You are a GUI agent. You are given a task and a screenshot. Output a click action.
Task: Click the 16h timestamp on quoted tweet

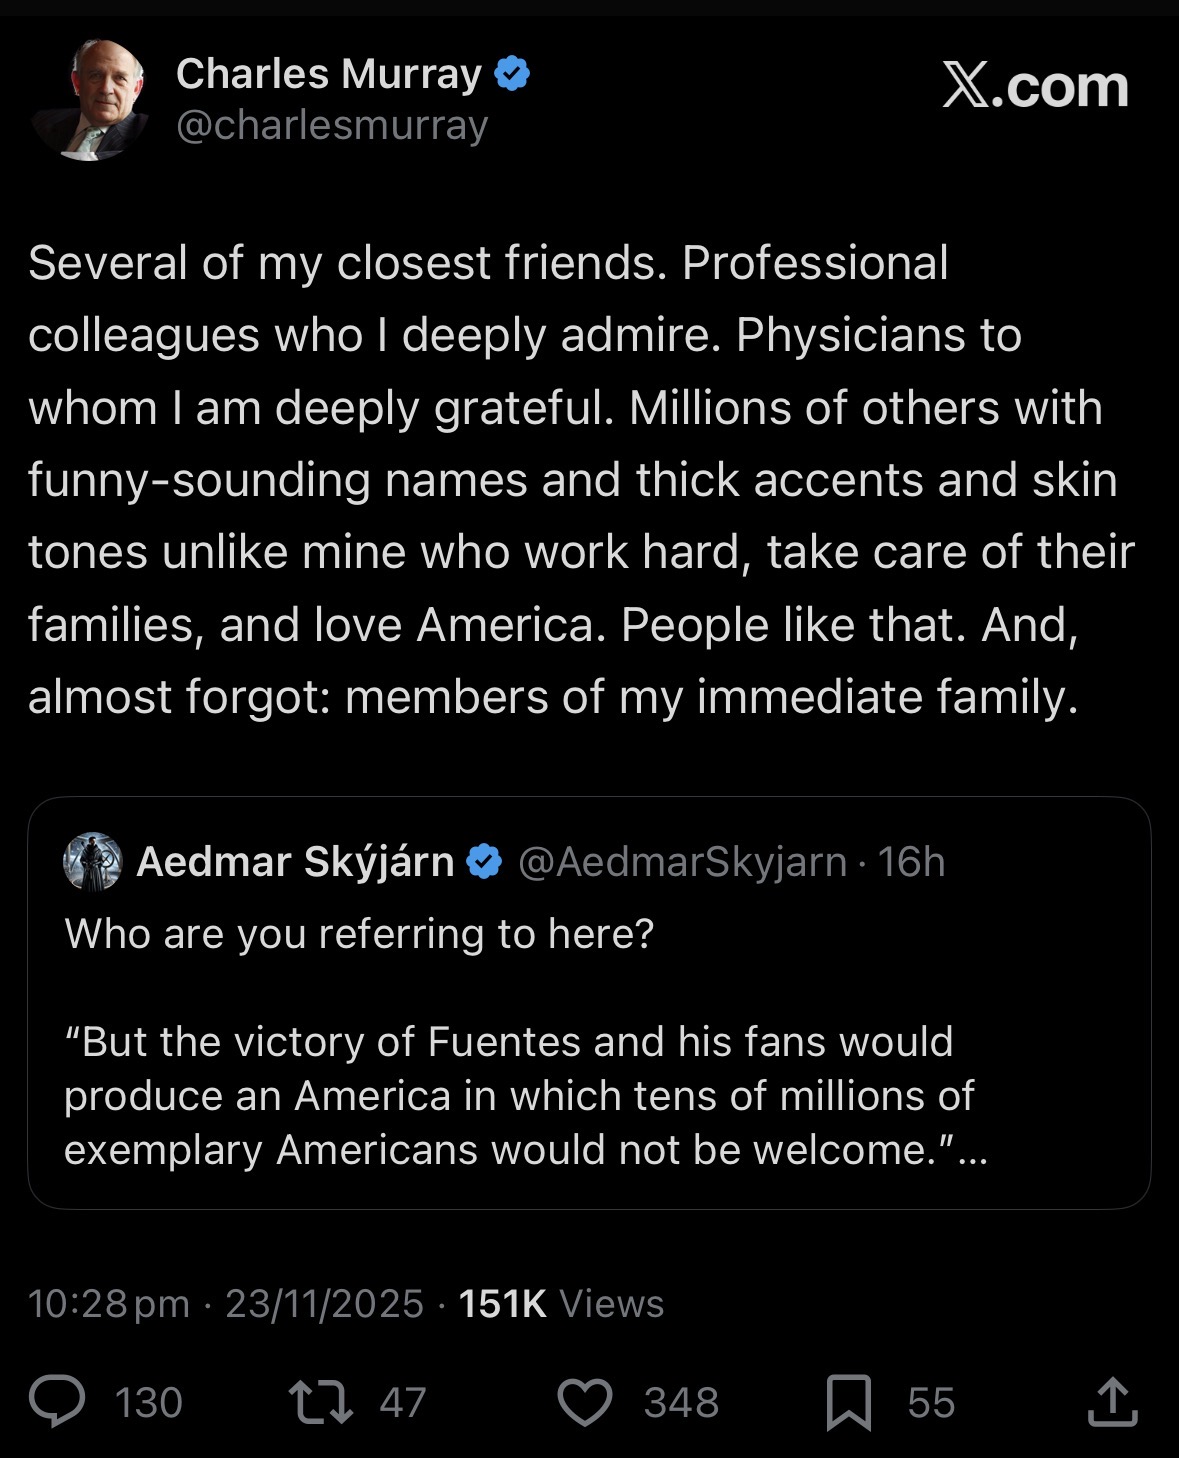[x=911, y=861]
